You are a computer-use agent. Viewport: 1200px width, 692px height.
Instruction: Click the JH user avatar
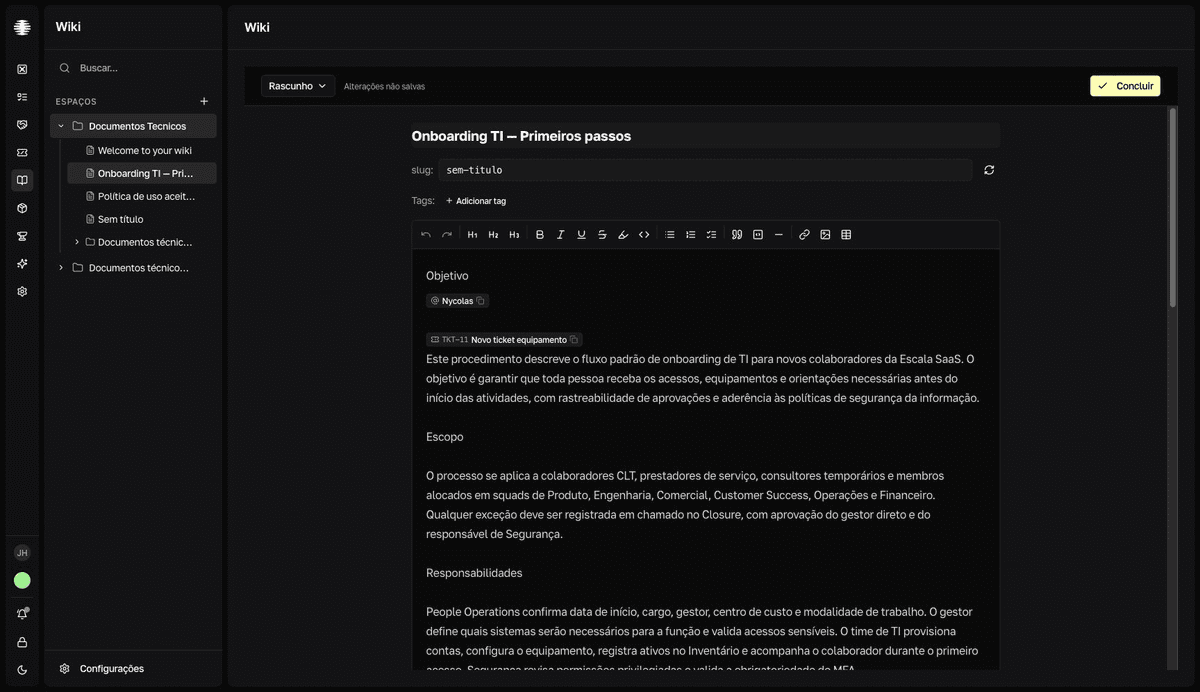click(x=22, y=553)
